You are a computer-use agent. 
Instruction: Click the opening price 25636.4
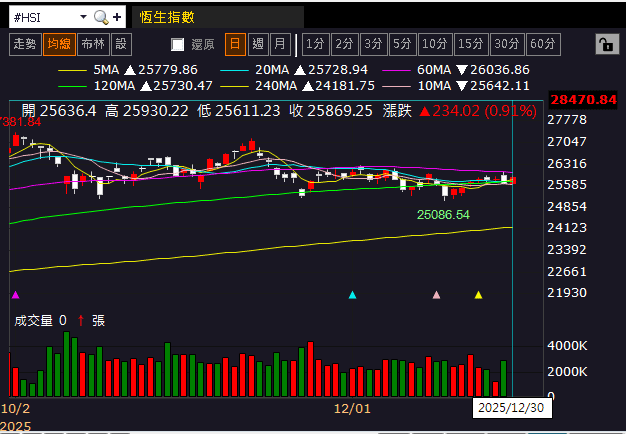point(68,111)
